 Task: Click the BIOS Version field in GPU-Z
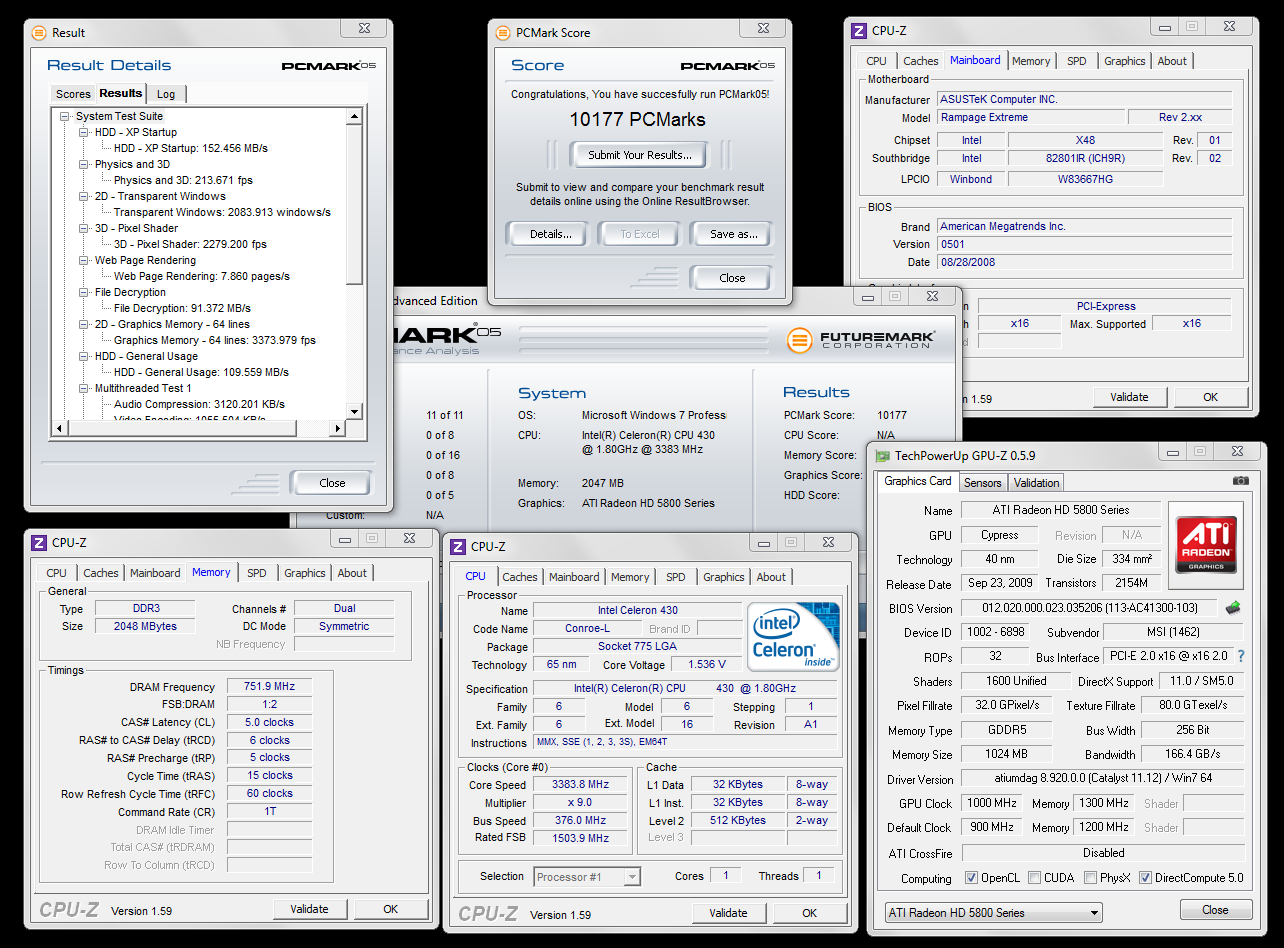tap(1090, 608)
